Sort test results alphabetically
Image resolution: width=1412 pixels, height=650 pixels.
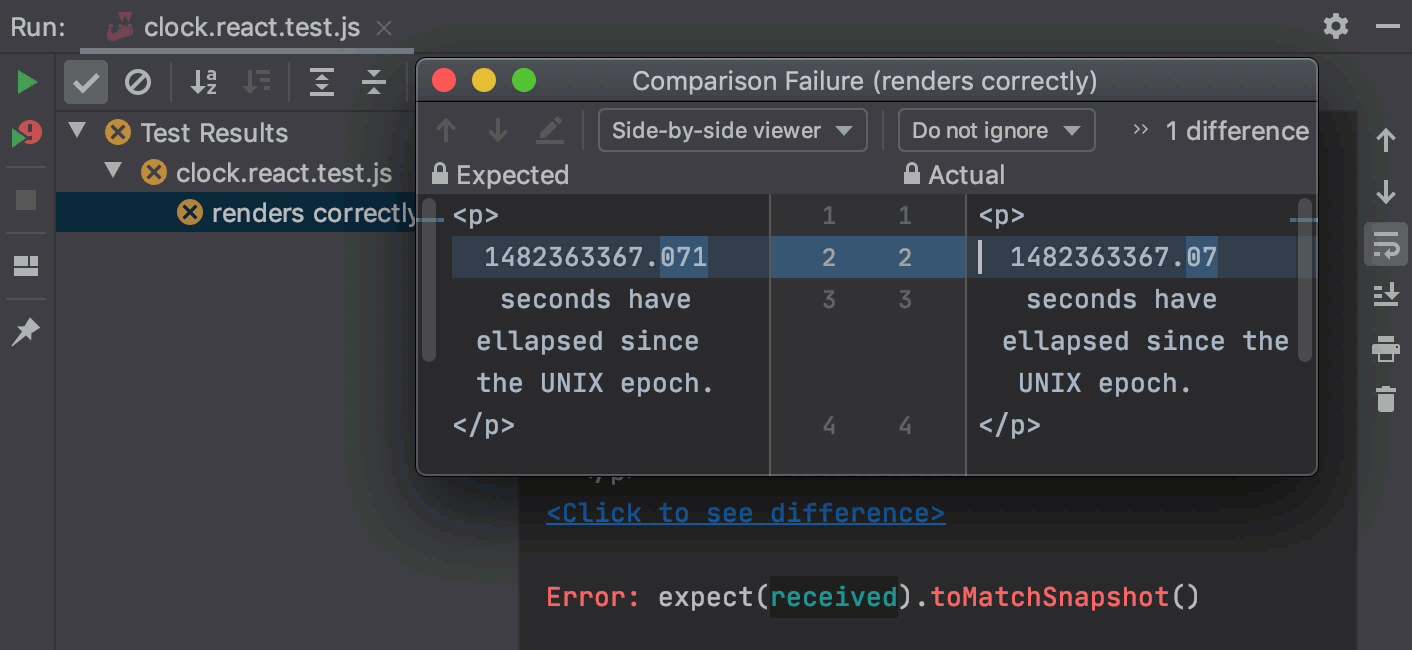point(204,82)
